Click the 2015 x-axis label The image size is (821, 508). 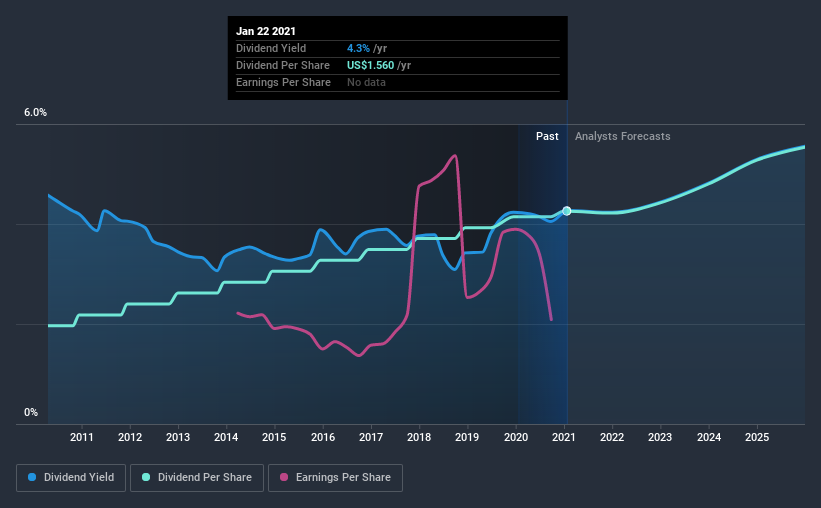274,437
